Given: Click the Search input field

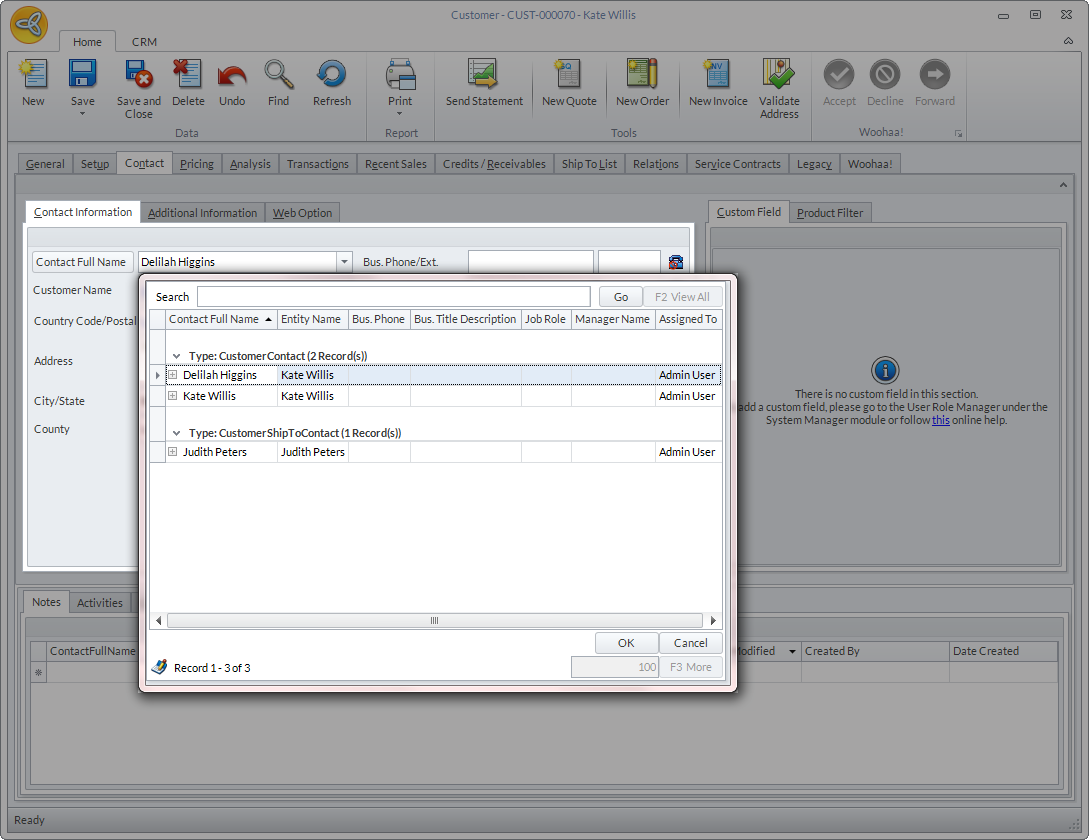Looking at the screenshot, I should click(x=393, y=297).
